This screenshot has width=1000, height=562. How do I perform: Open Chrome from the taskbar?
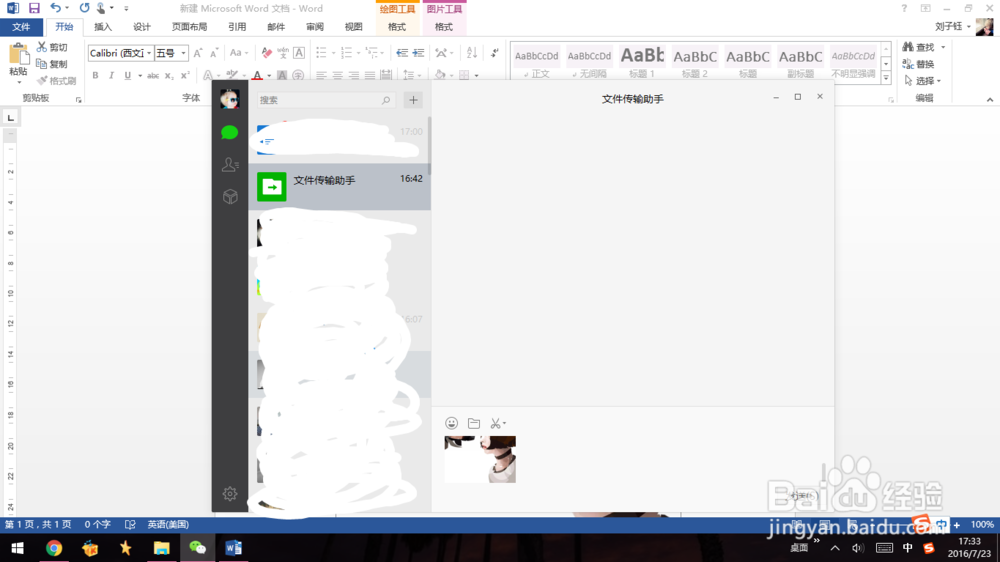pyautogui.click(x=54, y=548)
